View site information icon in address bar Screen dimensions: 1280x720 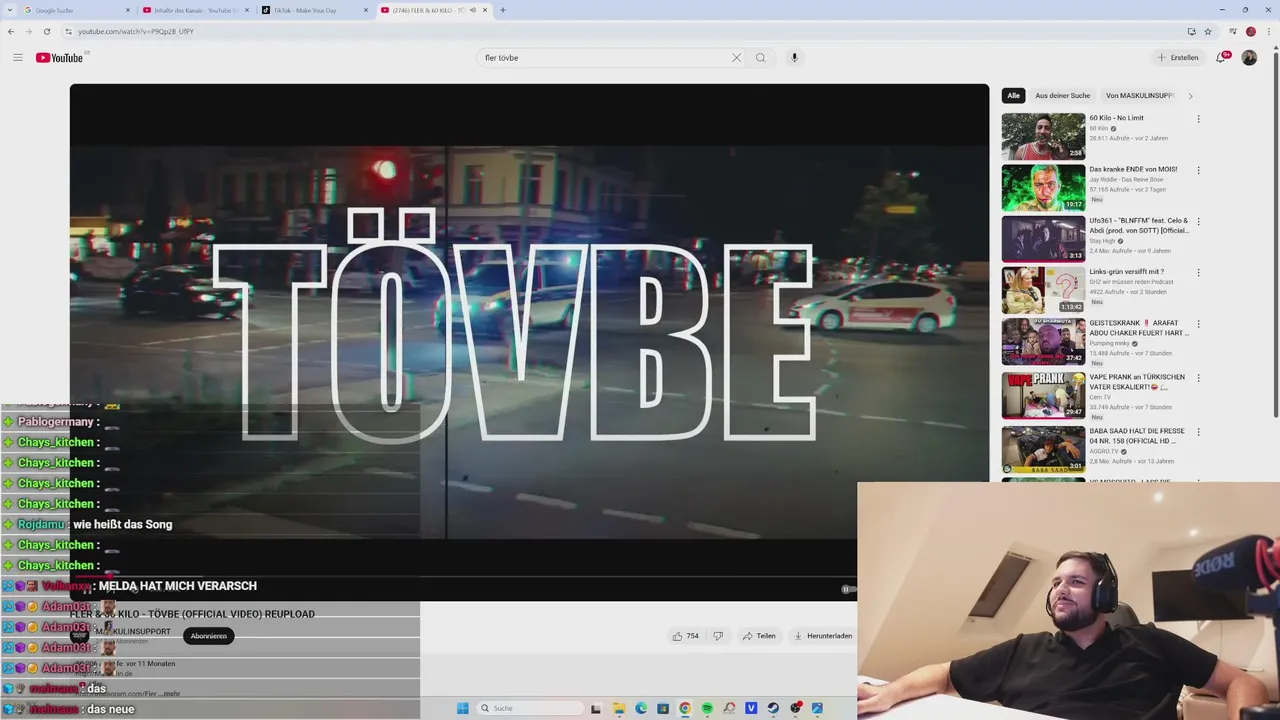tap(69, 31)
